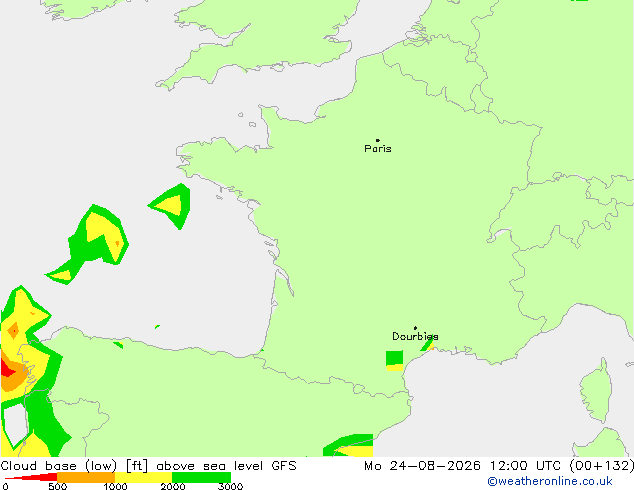The height and width of the screenshot is (490, 634).
Task: Click the legend value 1000
Action: click(x=115, y=486)
